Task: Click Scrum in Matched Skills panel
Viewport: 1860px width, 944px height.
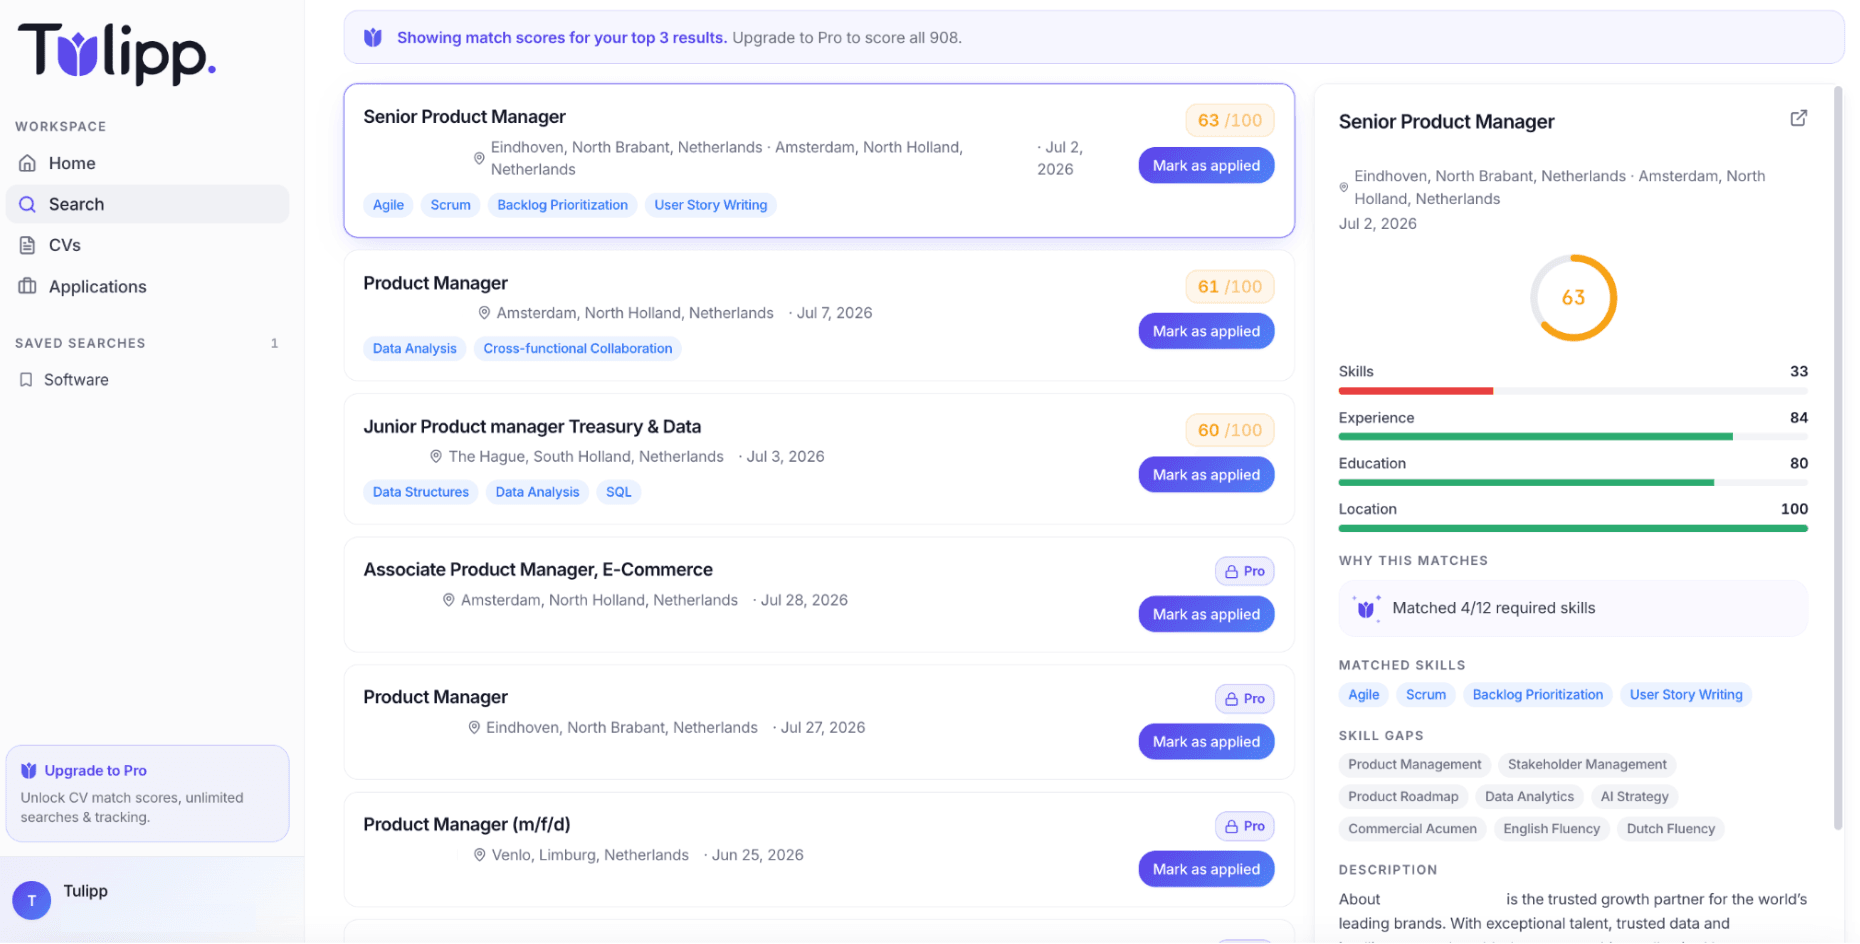Action: click(1425, 695)
